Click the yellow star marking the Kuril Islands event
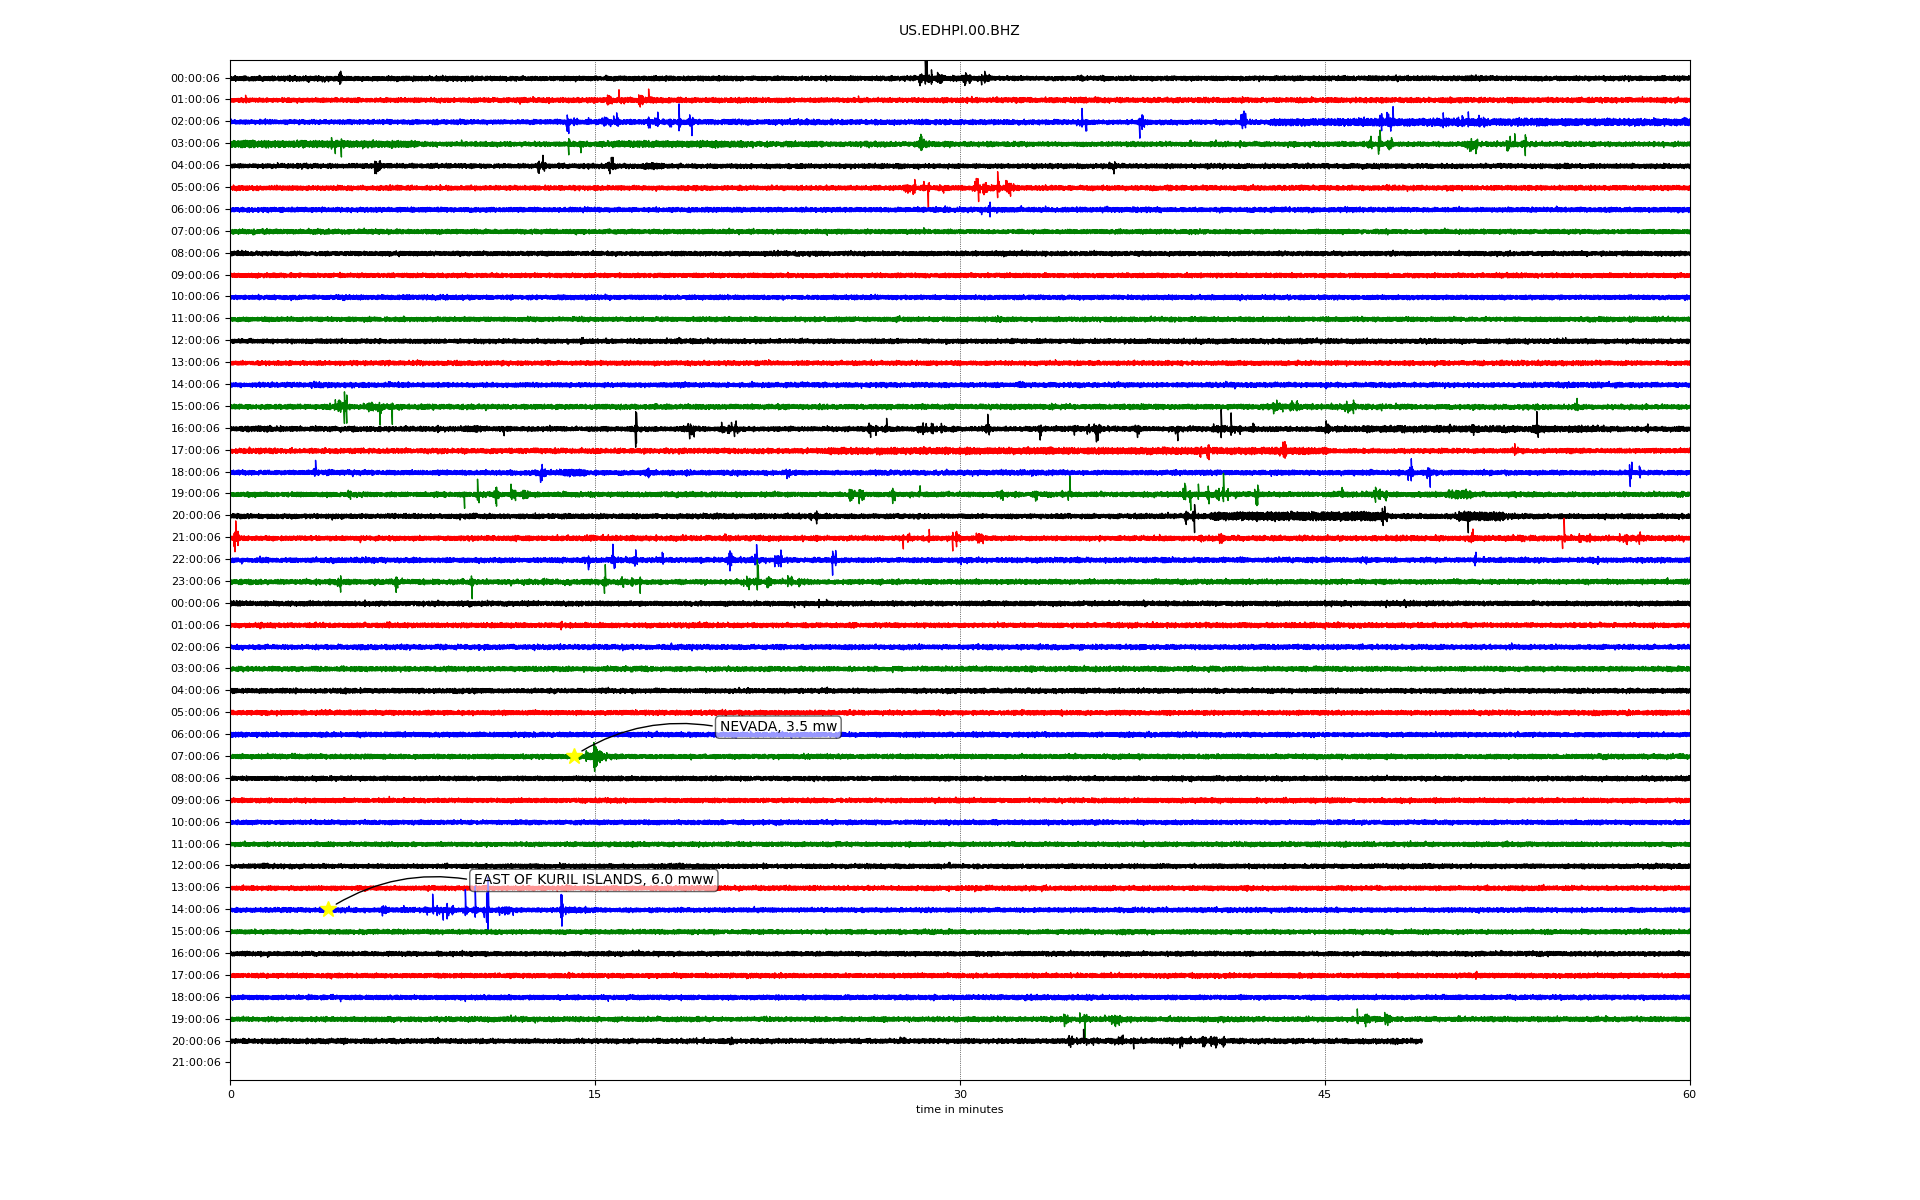 click(328, 909)
